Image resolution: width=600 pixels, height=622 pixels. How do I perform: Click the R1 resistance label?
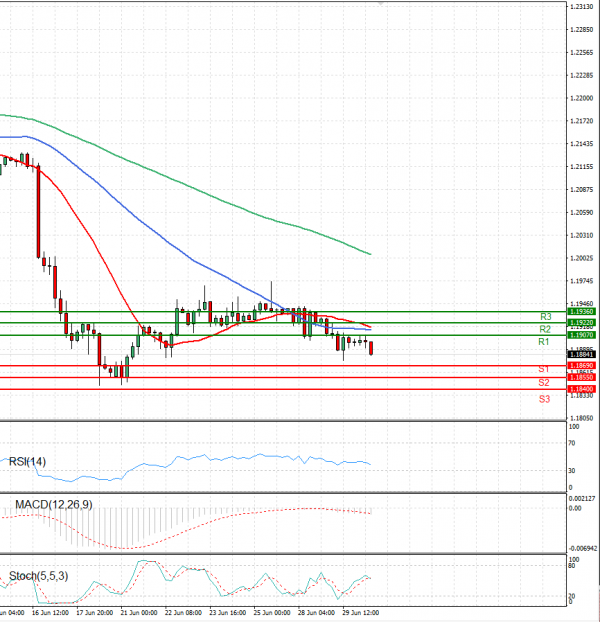(544, 342)
